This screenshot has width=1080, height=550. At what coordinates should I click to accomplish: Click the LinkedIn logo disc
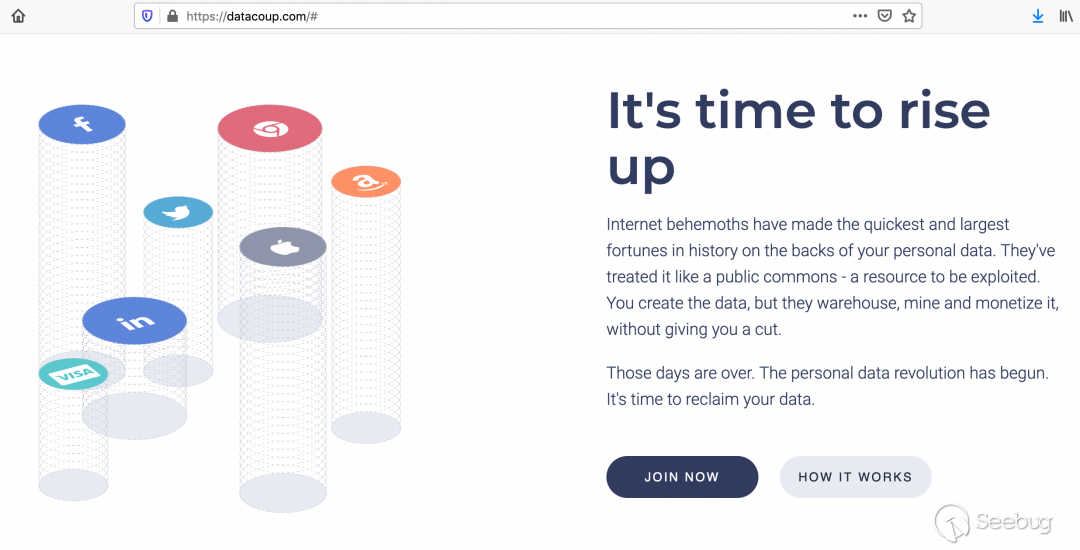[134, 321]
